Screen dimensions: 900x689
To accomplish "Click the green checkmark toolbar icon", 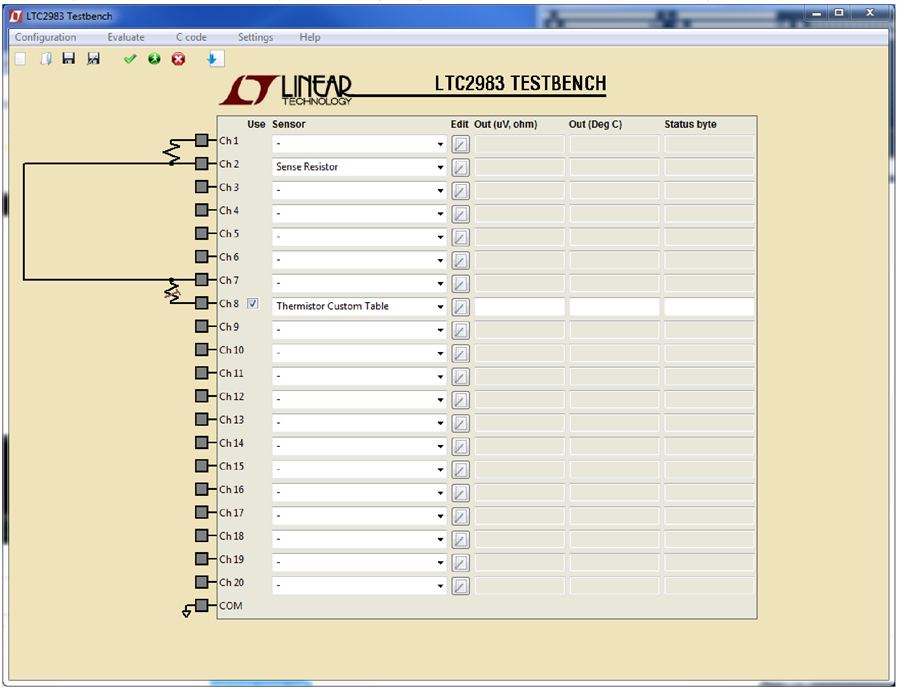I will pyautogui.click(x=130, y=59).
